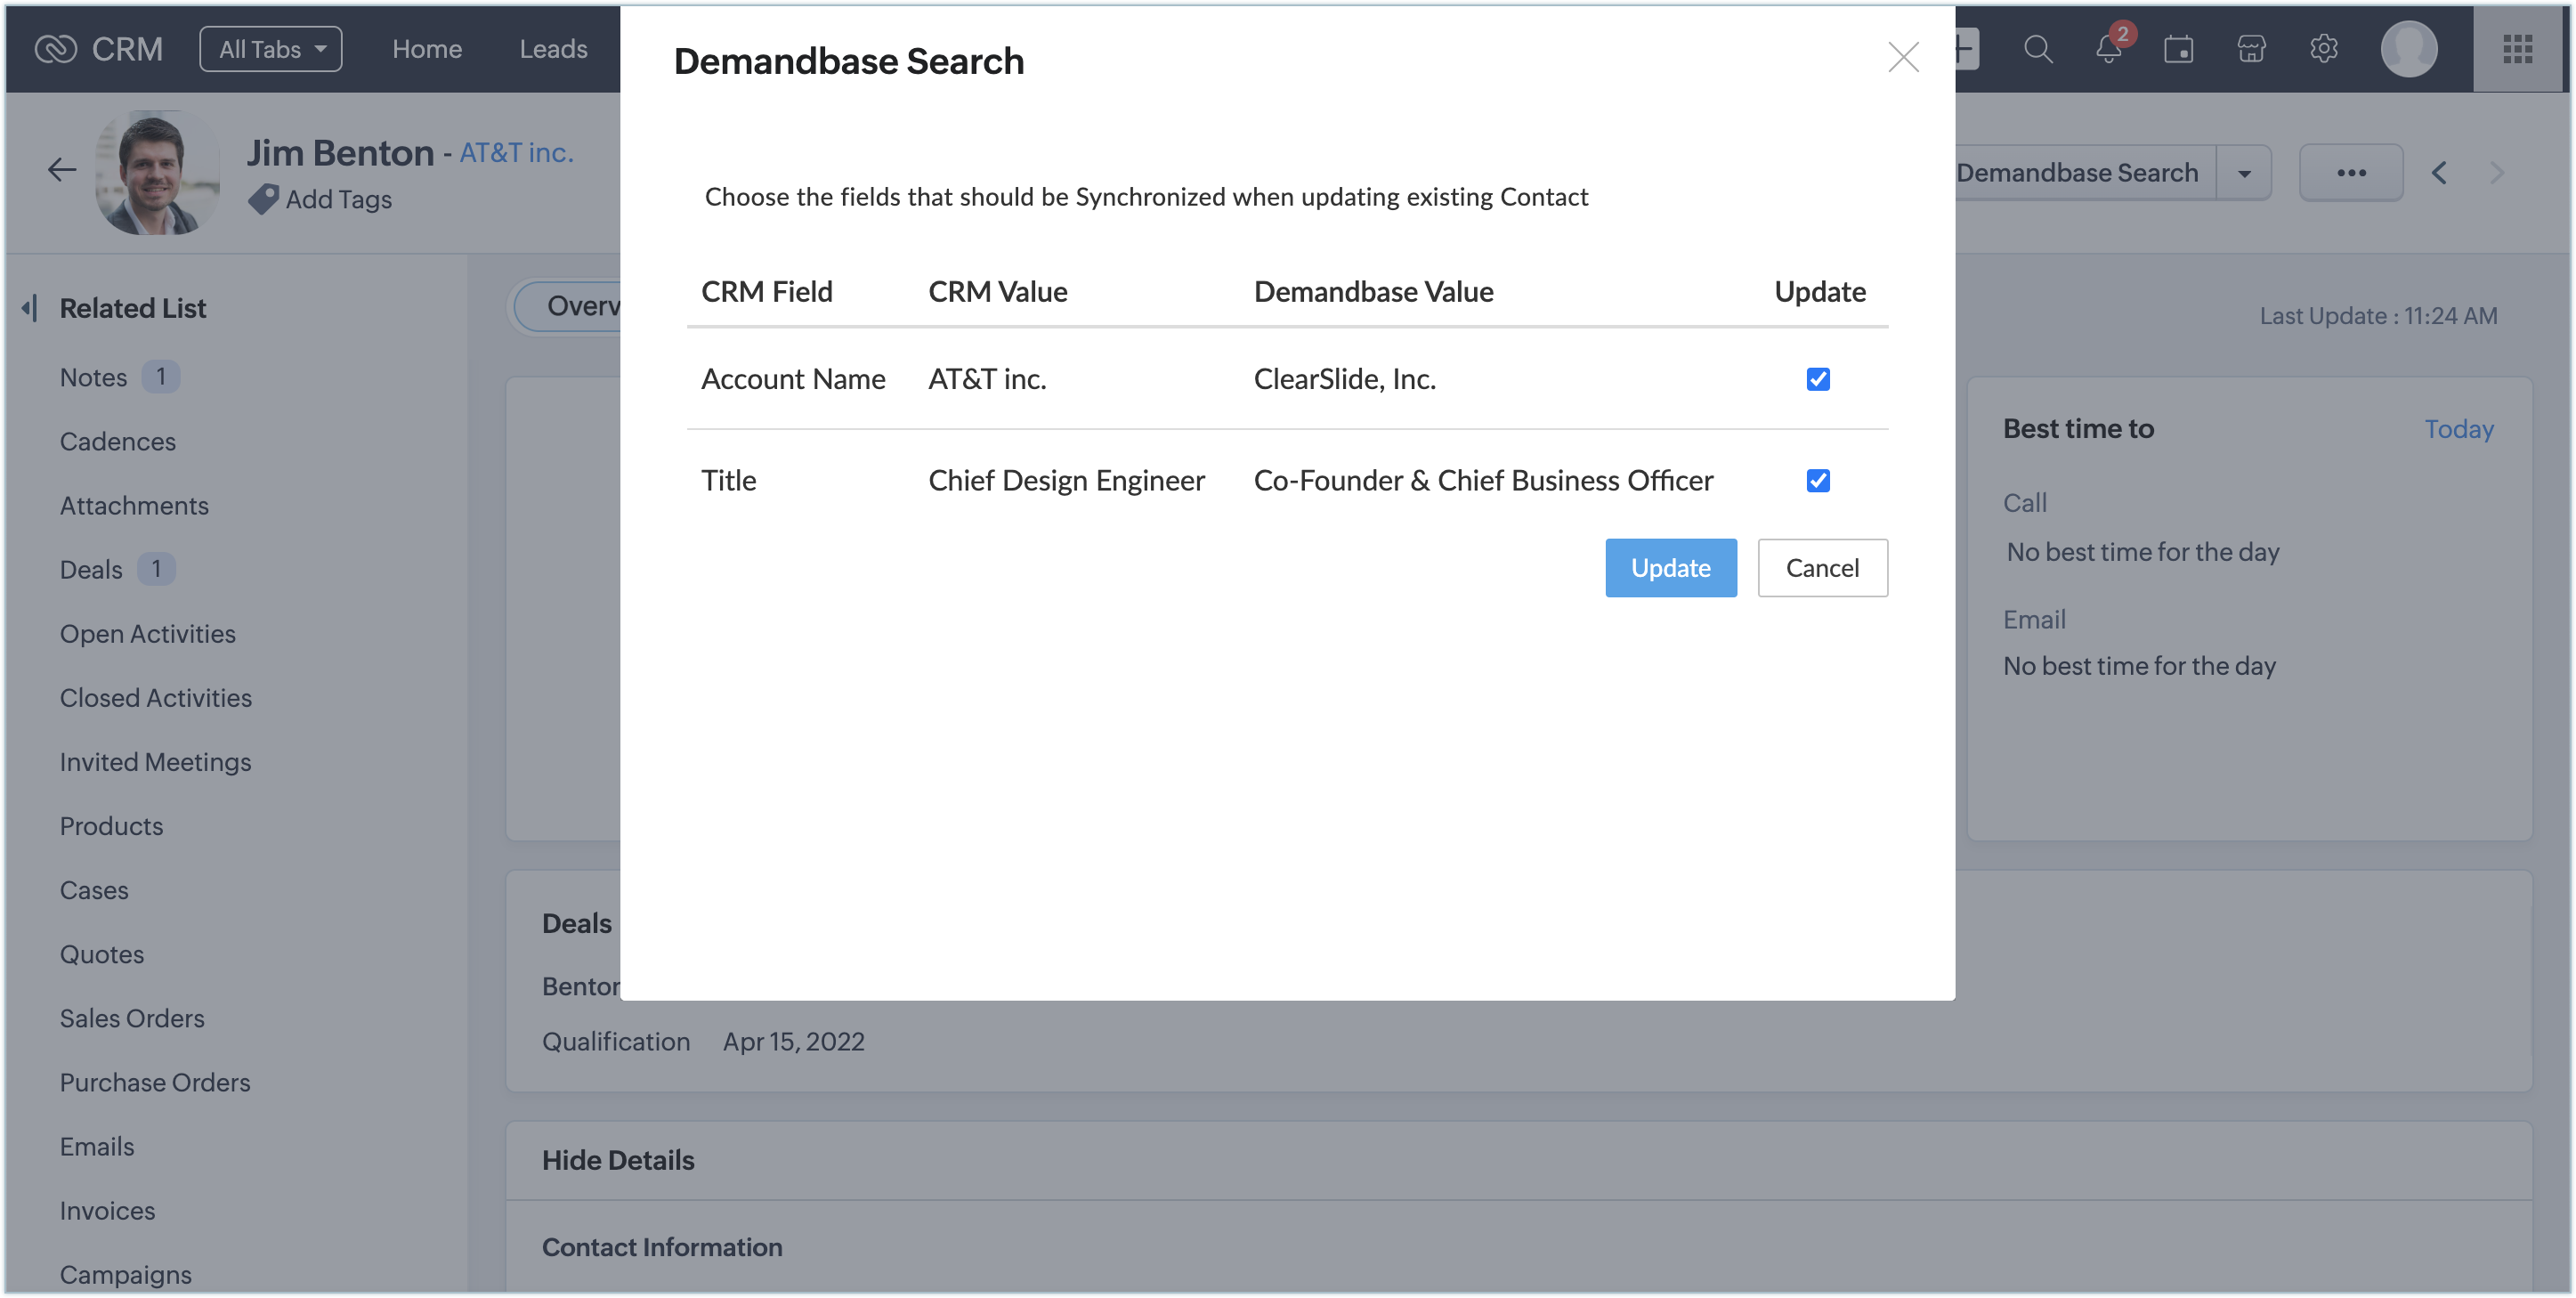
Task: Open the three-dots more options menu
Action: pos(2351,173)
